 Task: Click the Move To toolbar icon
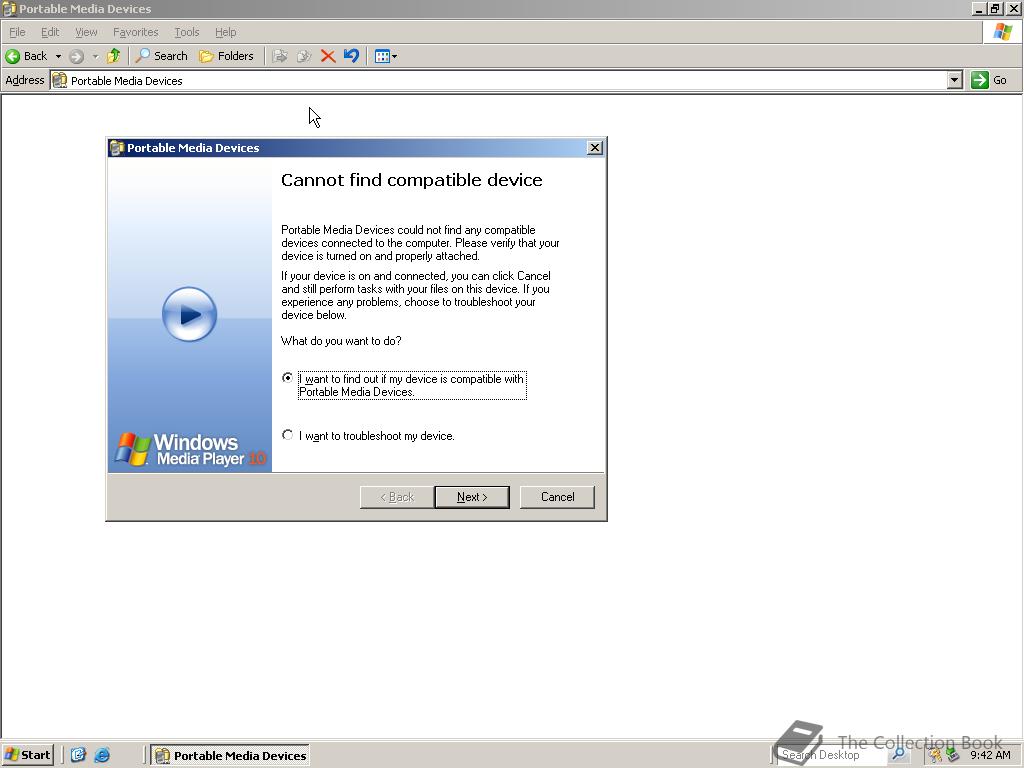pos(280,56)
